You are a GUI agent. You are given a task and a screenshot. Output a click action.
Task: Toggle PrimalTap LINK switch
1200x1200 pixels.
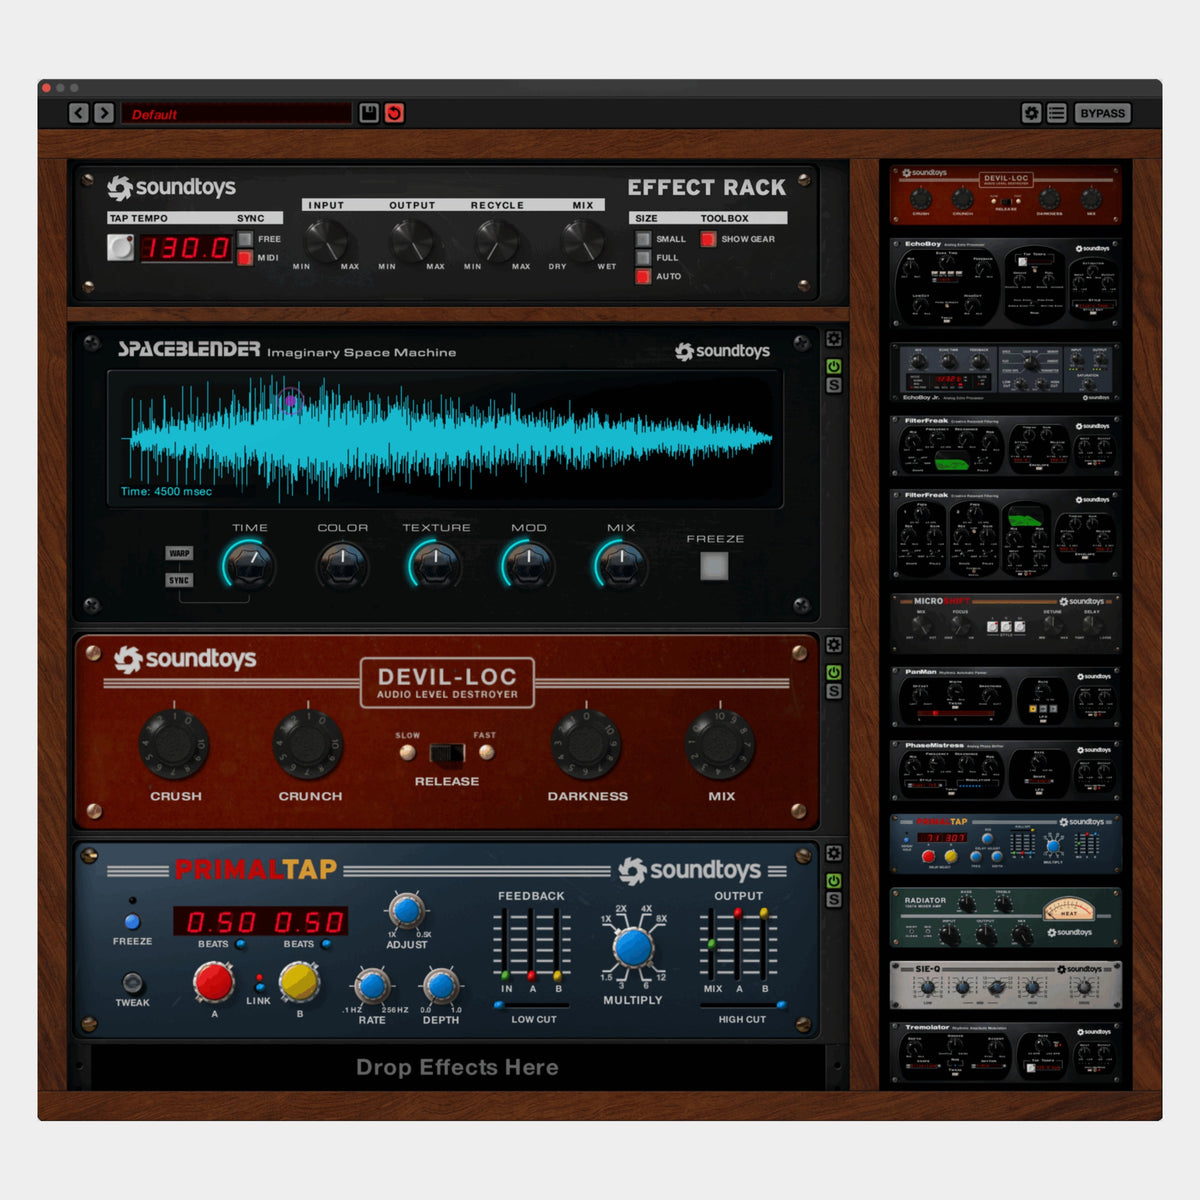point(259,981)
